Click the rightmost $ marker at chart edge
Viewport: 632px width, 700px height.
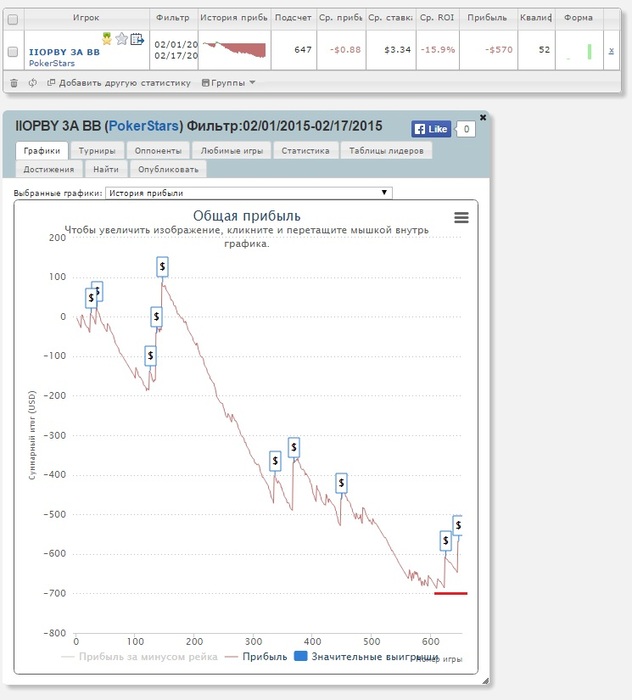tap(457, 525)
